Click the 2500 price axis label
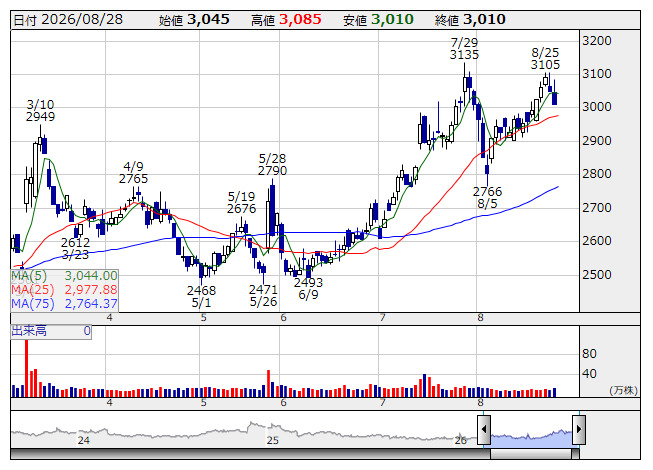This screenshot has height=470, width=653. tap(597, 275)
